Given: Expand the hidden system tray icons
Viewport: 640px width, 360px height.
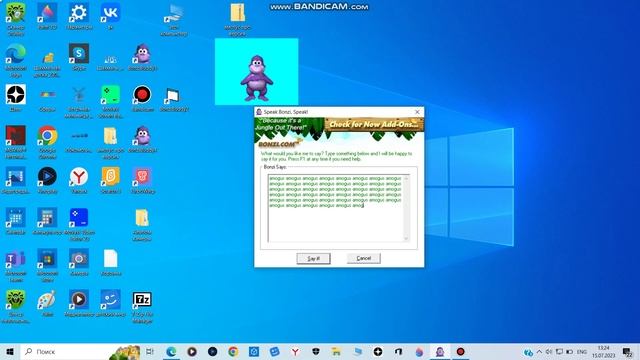Looking at the screenshot, I should [x=539, y=351].
